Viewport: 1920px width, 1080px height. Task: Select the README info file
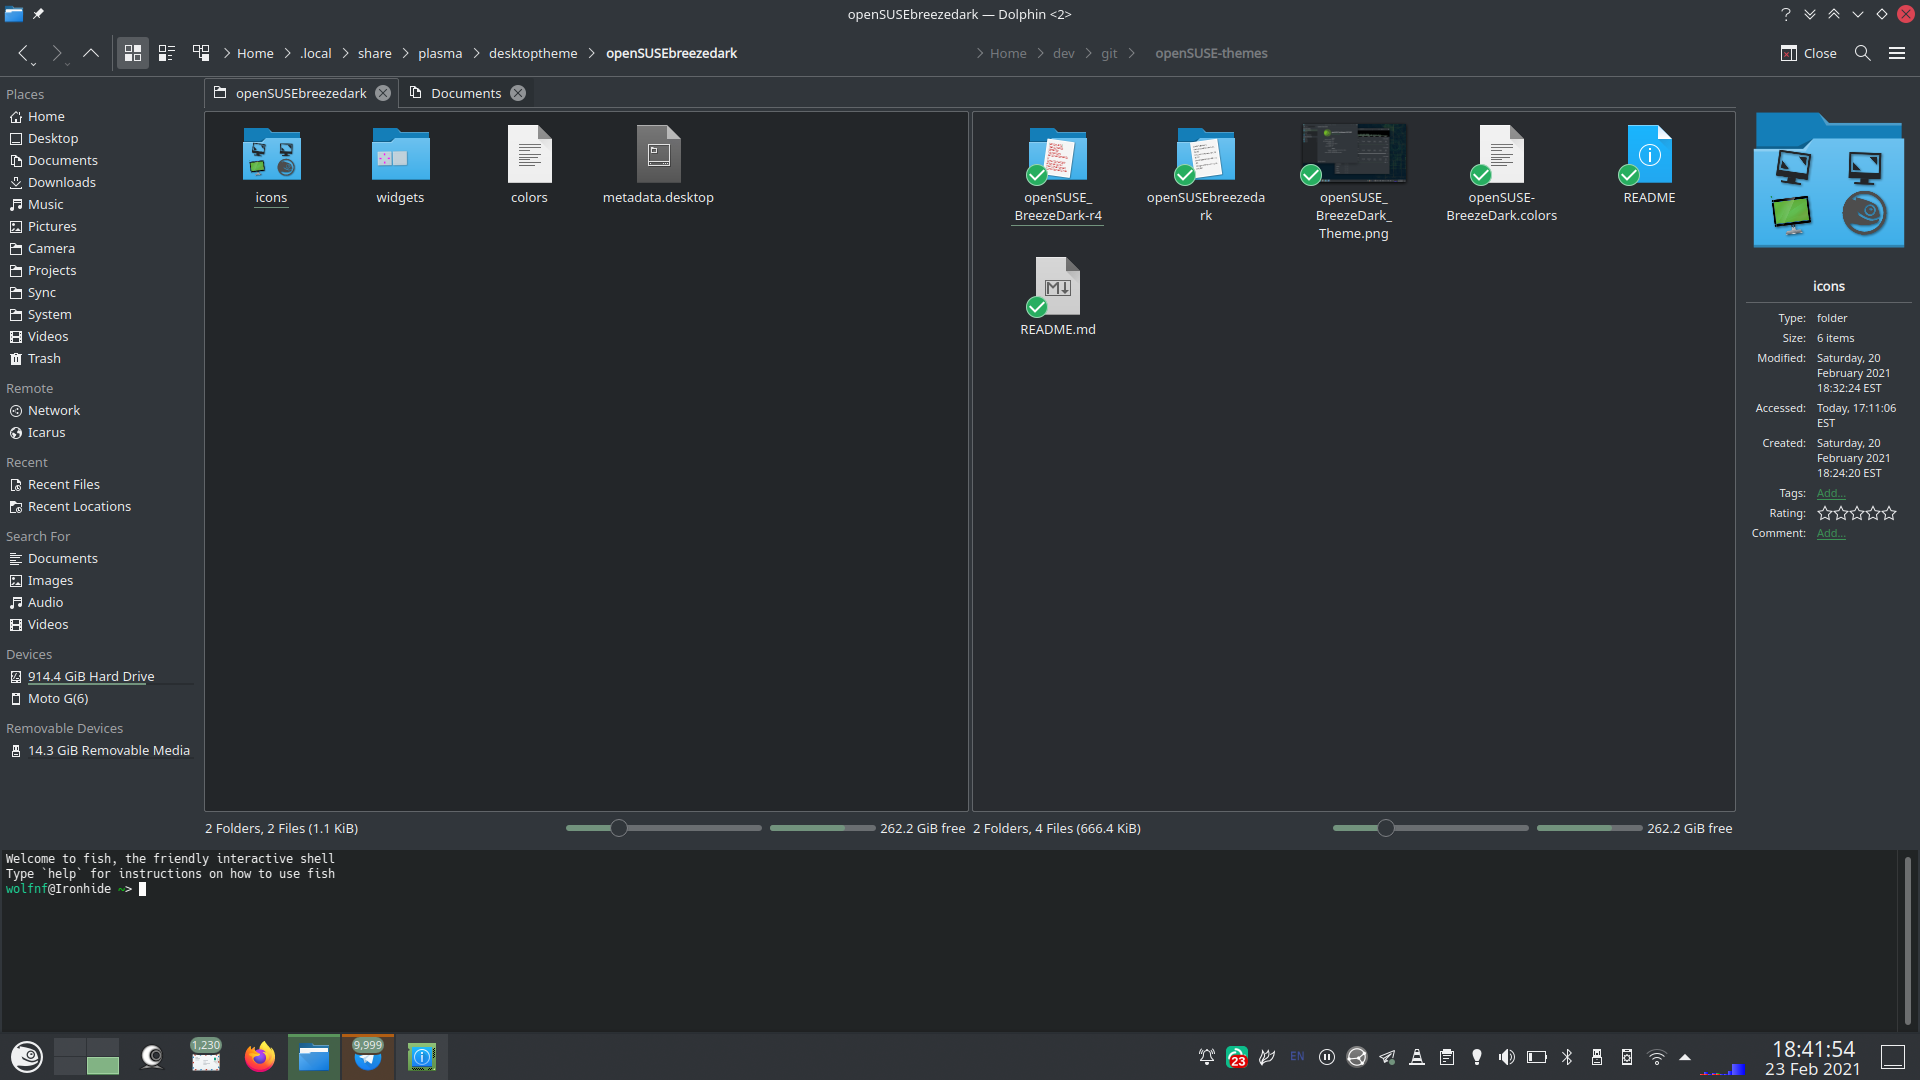[x=1649, y=165]
